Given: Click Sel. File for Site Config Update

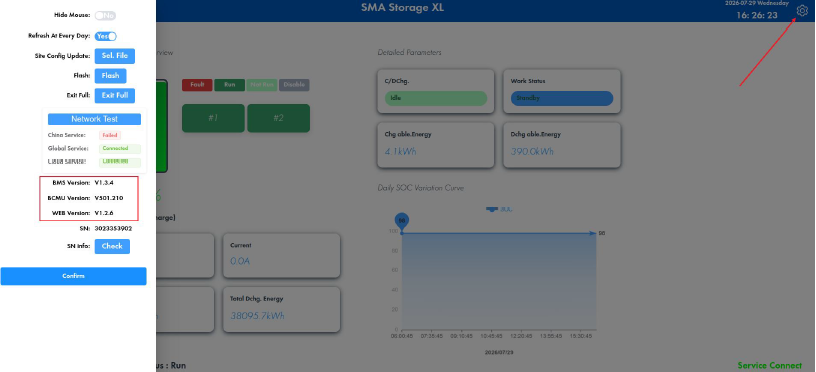Looking at the screenshot, I should tap(114, 56).
